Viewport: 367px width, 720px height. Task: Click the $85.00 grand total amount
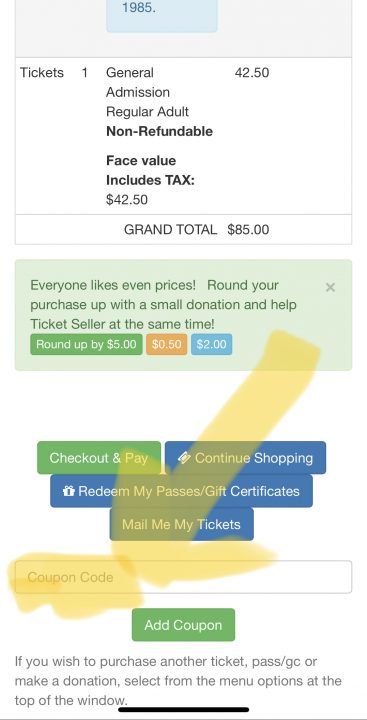[x=248, y=230]
